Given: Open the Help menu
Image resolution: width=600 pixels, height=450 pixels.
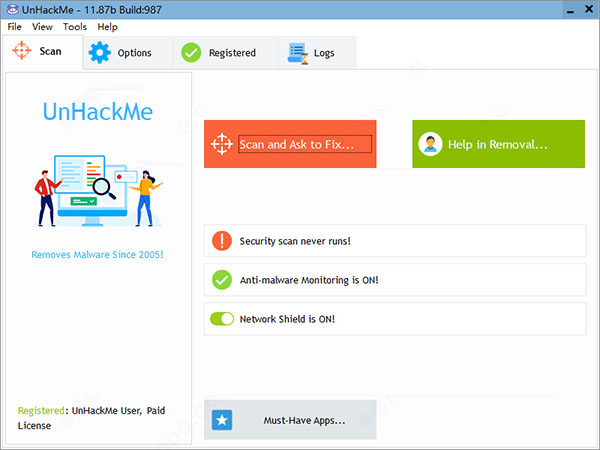Looking at the screenshot, I should point(108,27).
